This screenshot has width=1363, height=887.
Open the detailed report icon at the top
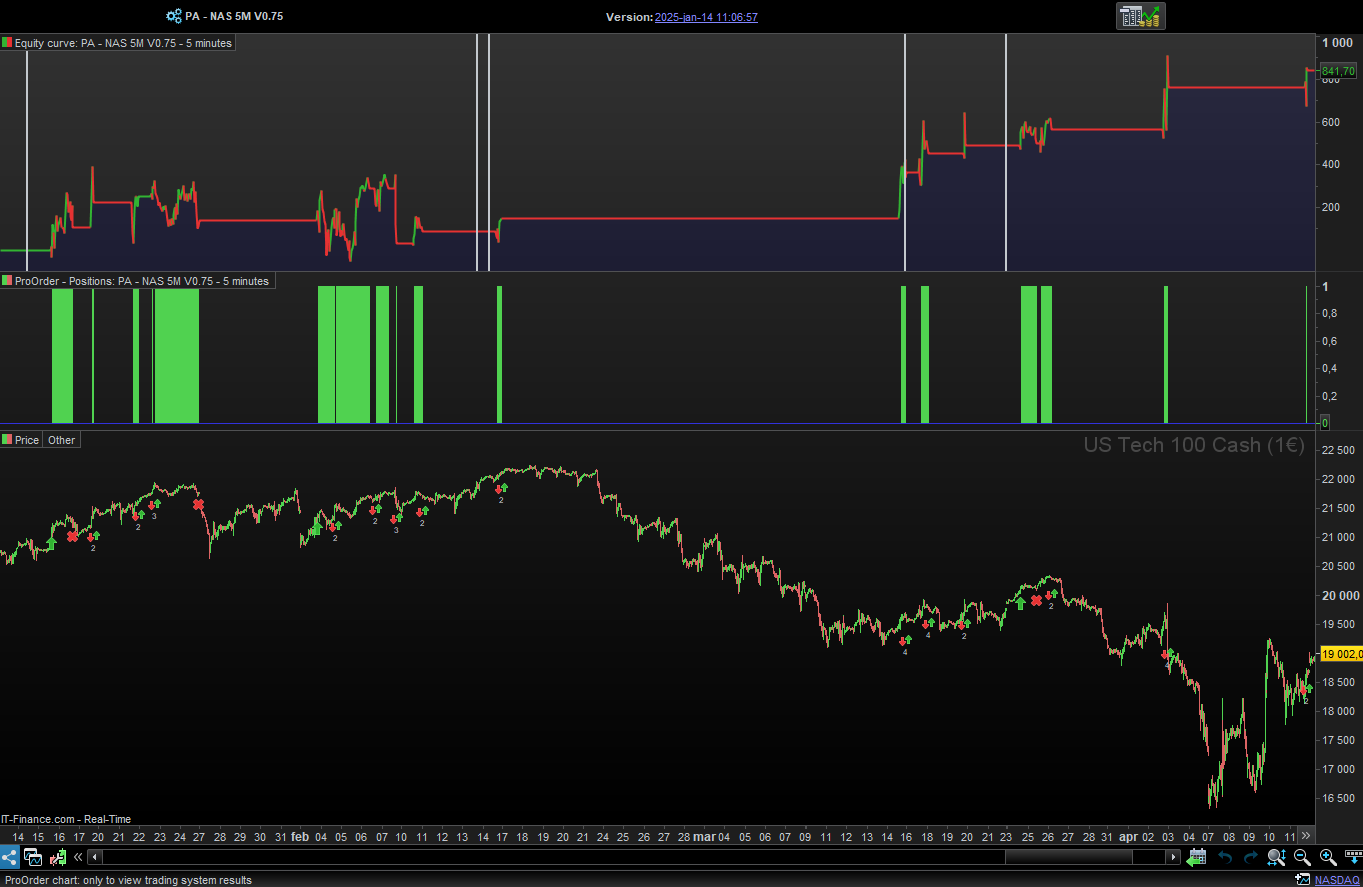[1141, 16]
